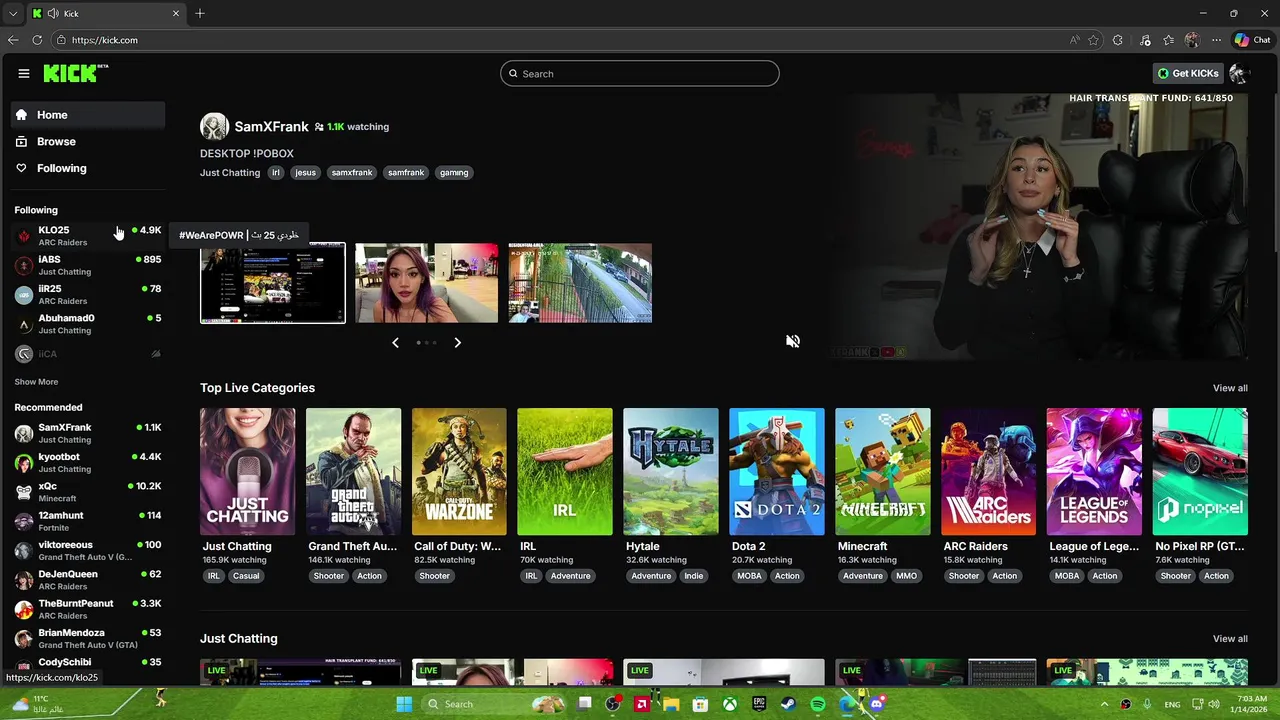Select street camera carousel thumbnail
This screenshot has height=720, width=1280.
click(x=580, y=283)
